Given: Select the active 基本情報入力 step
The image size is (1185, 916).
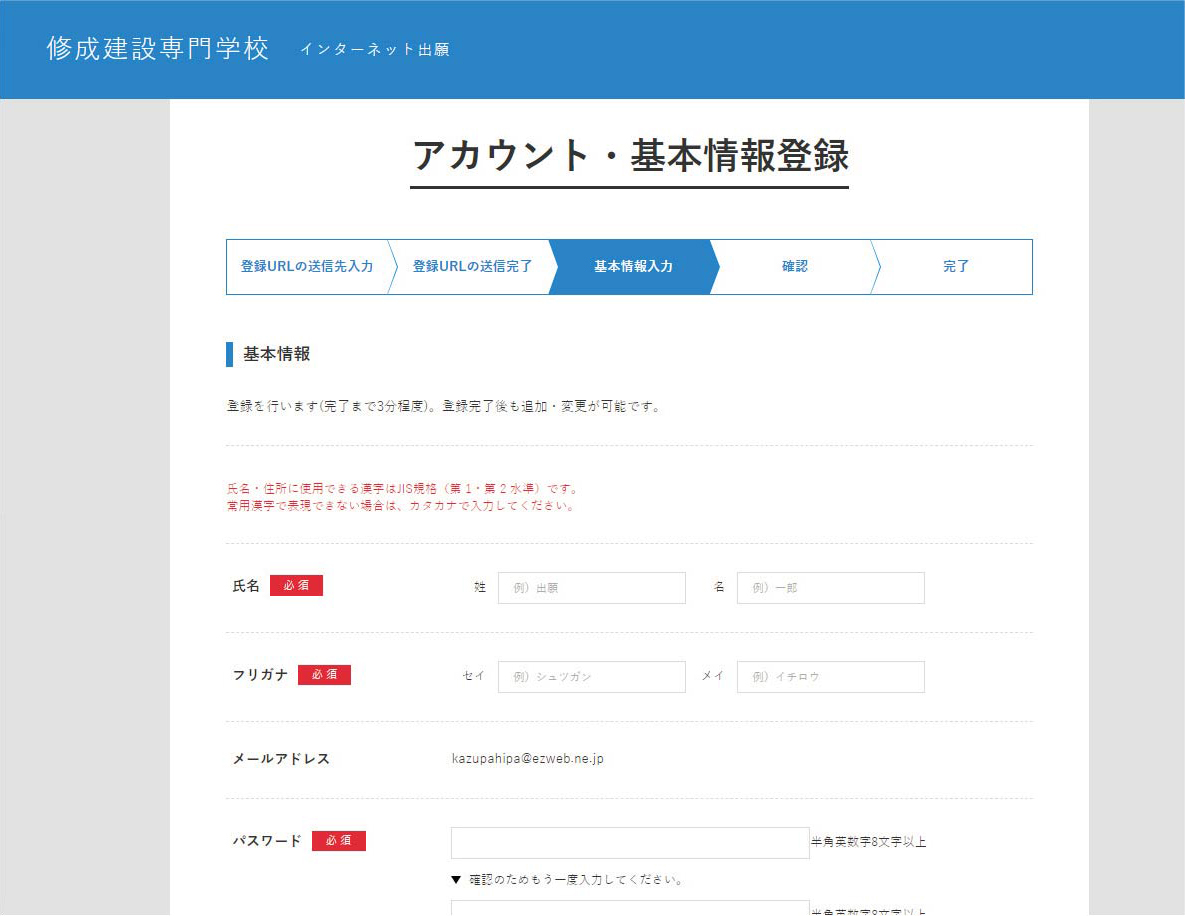Looking at the screenshot, I should pos(633,267).
